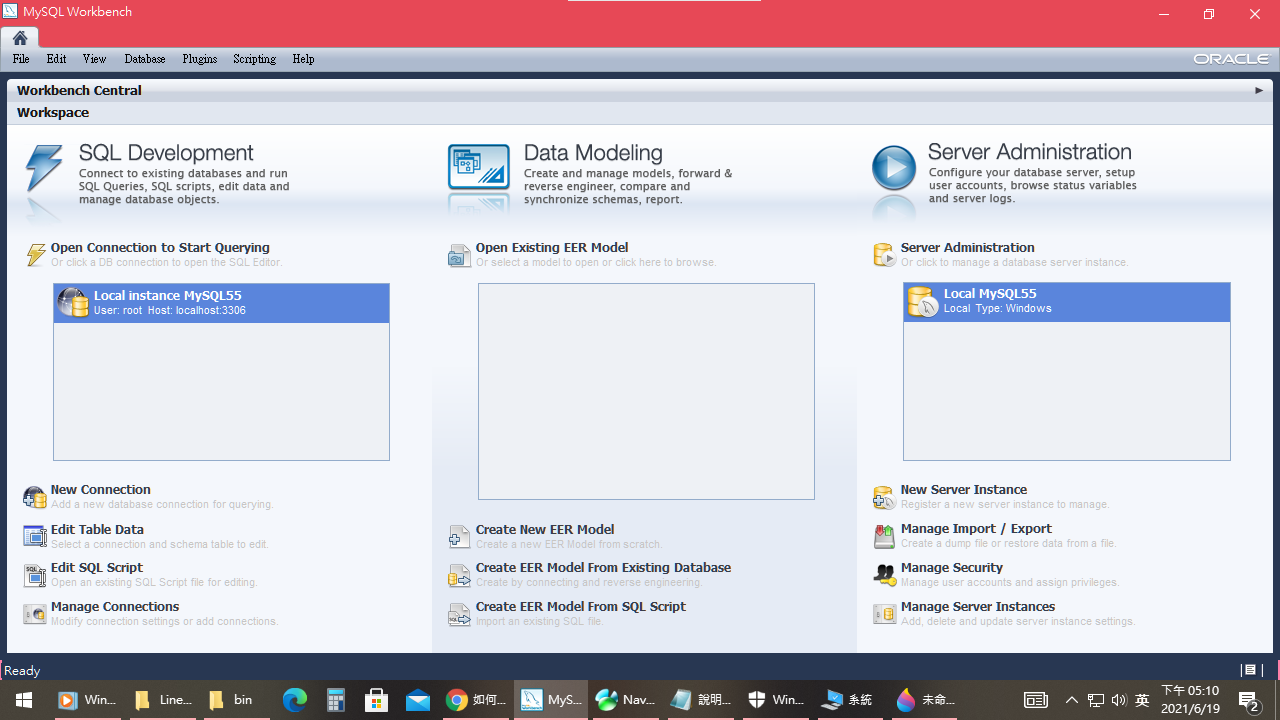
Task: Choose the "Create New EER Model" text link
Action: pos(545,530)
